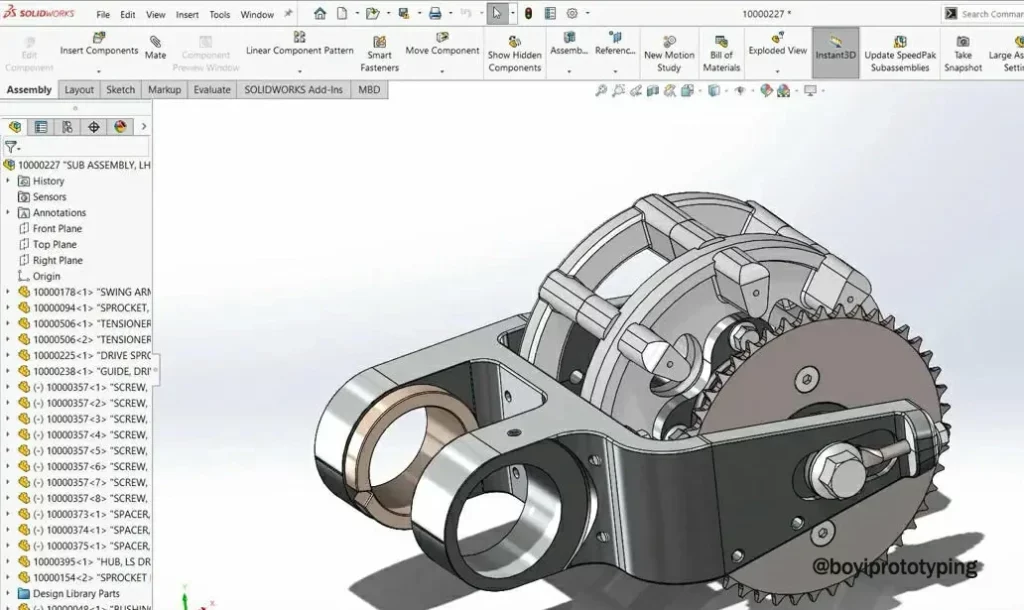1024x610 pixels.
Task: Click the Home icon in the top toolbar
Action: tap(320, 14)
